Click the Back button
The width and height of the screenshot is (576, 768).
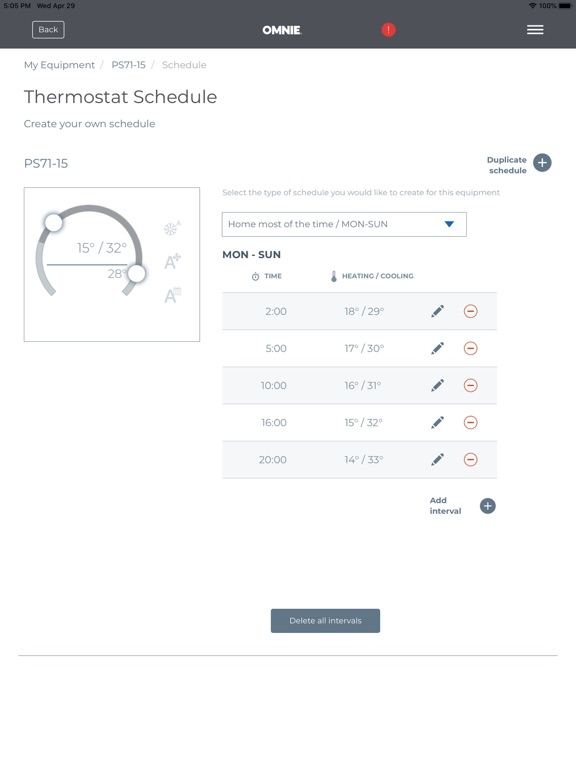(48, 30)
